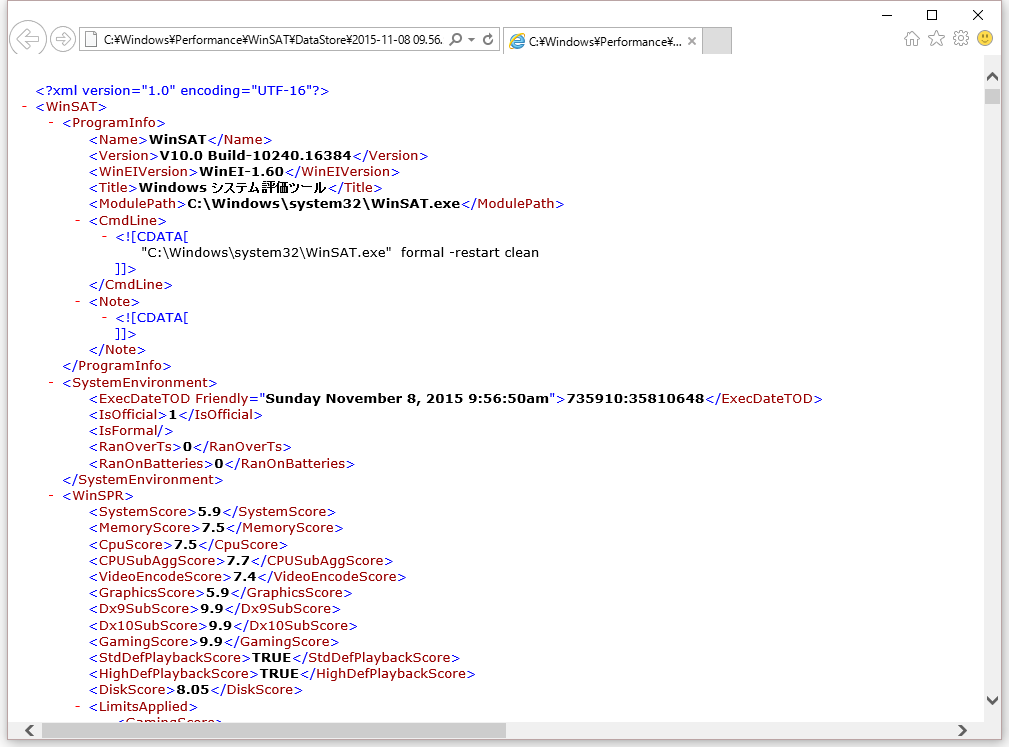
Task: Click the Dx10SubScore 9.9 line
Action: (x=223, y=626)
